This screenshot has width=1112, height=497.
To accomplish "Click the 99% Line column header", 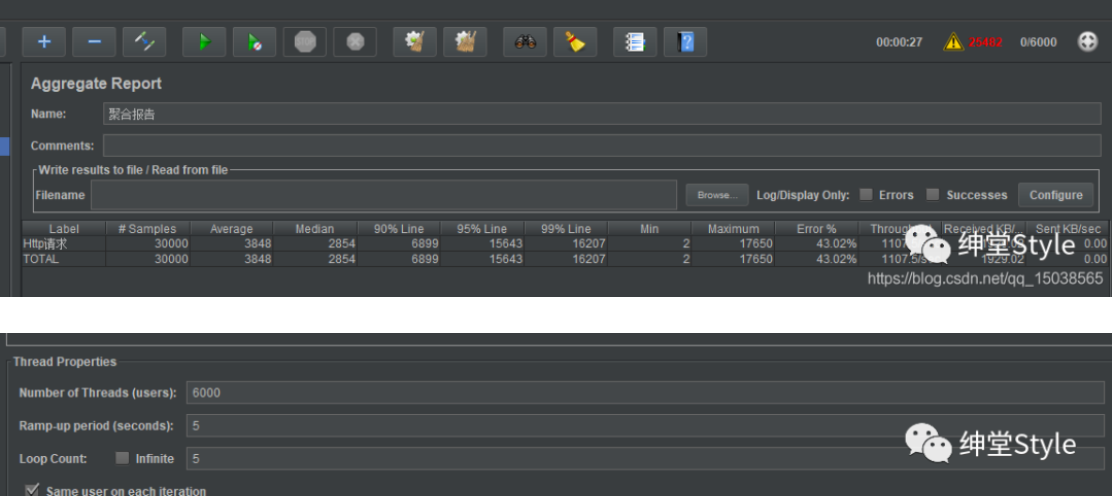I will click(x=566, y=228).
